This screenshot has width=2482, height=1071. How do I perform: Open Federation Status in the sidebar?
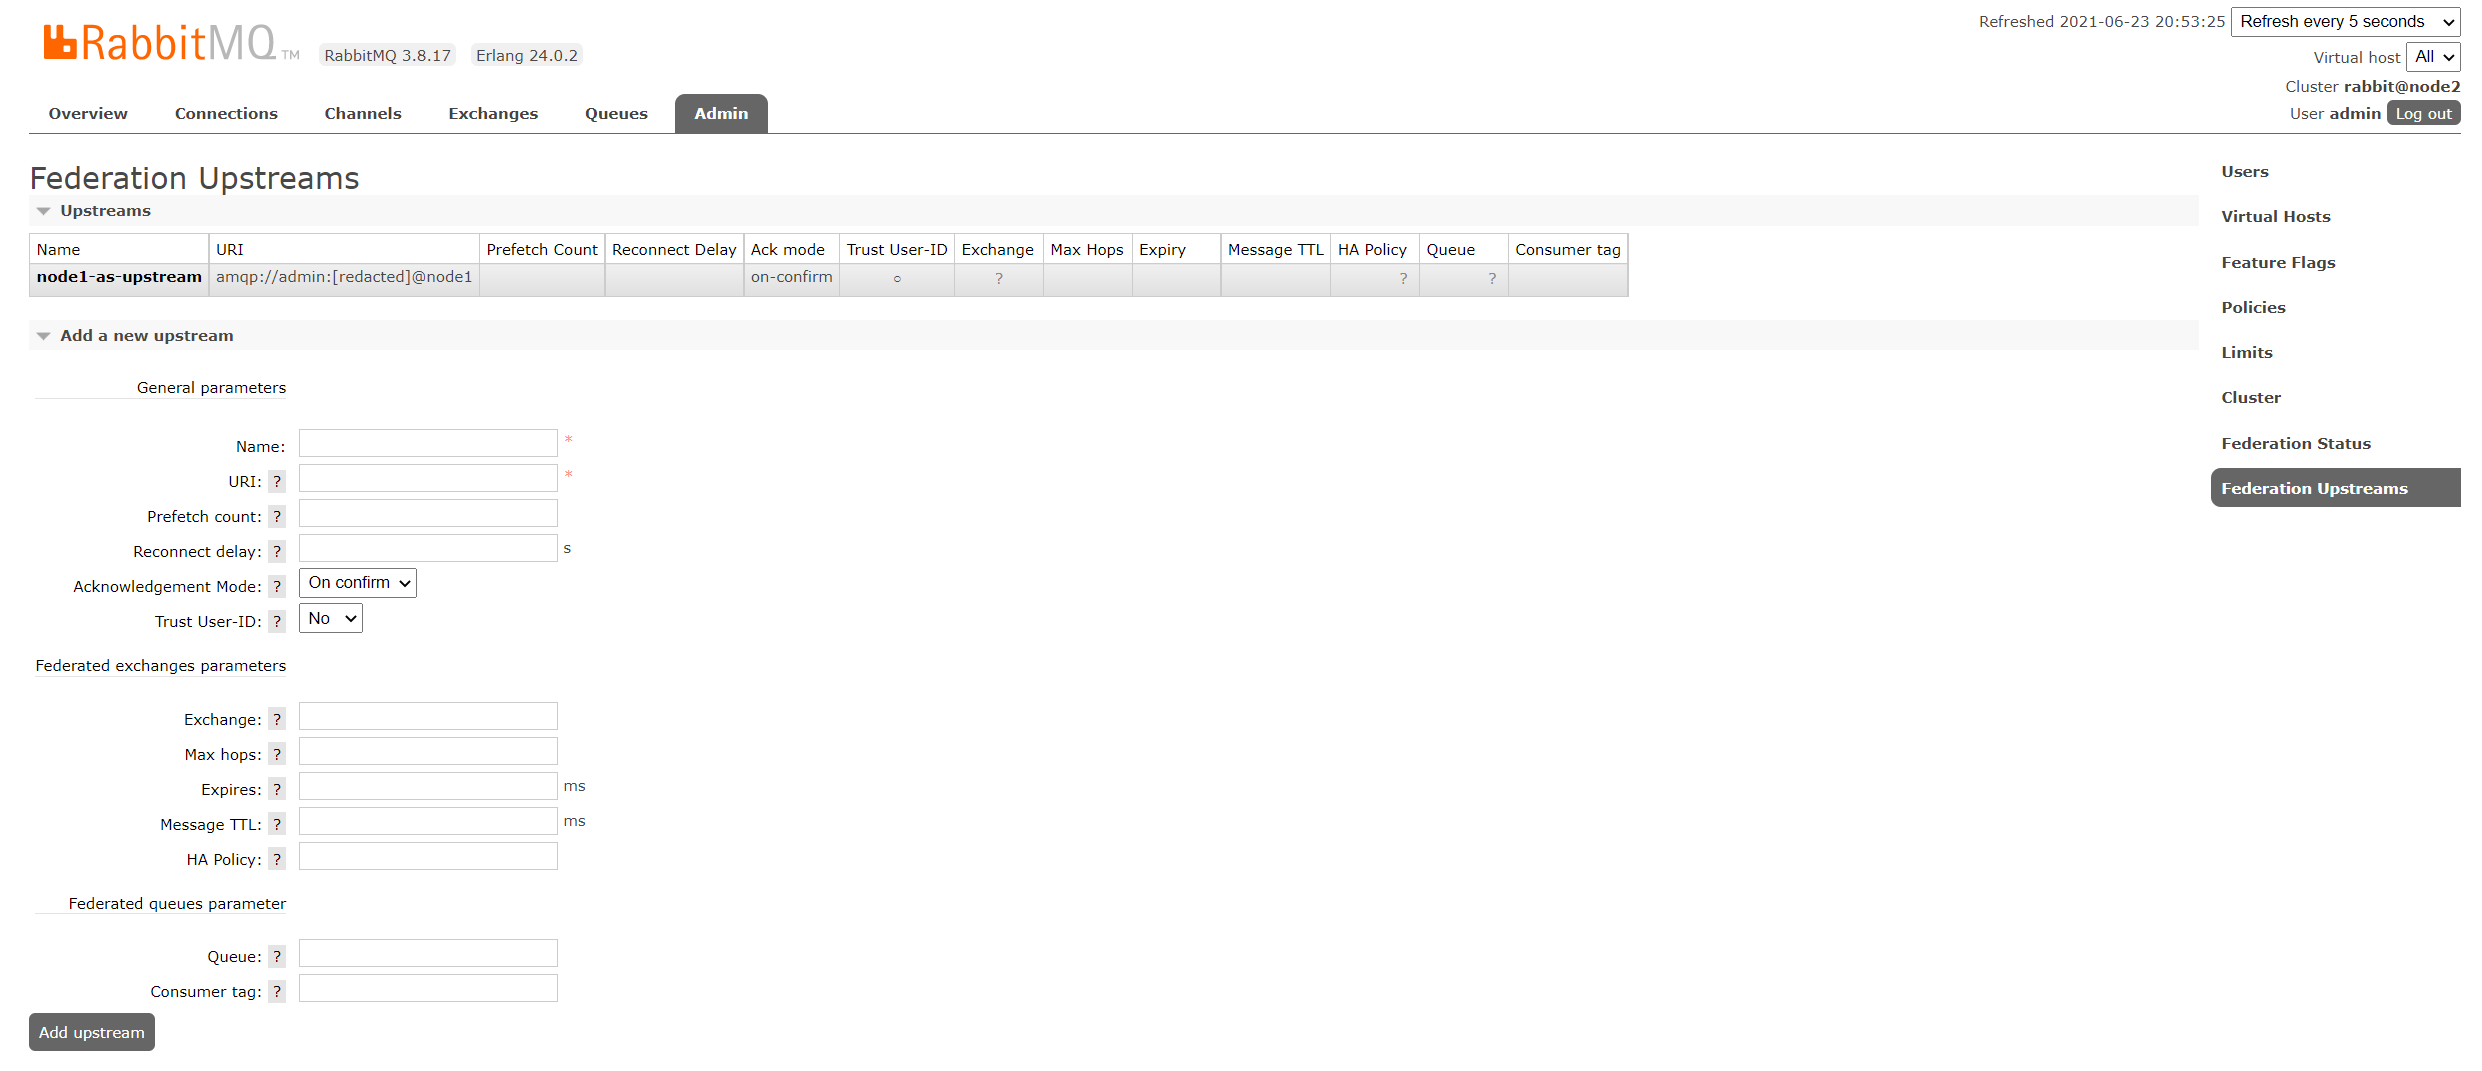click(x=2296, y=444)
